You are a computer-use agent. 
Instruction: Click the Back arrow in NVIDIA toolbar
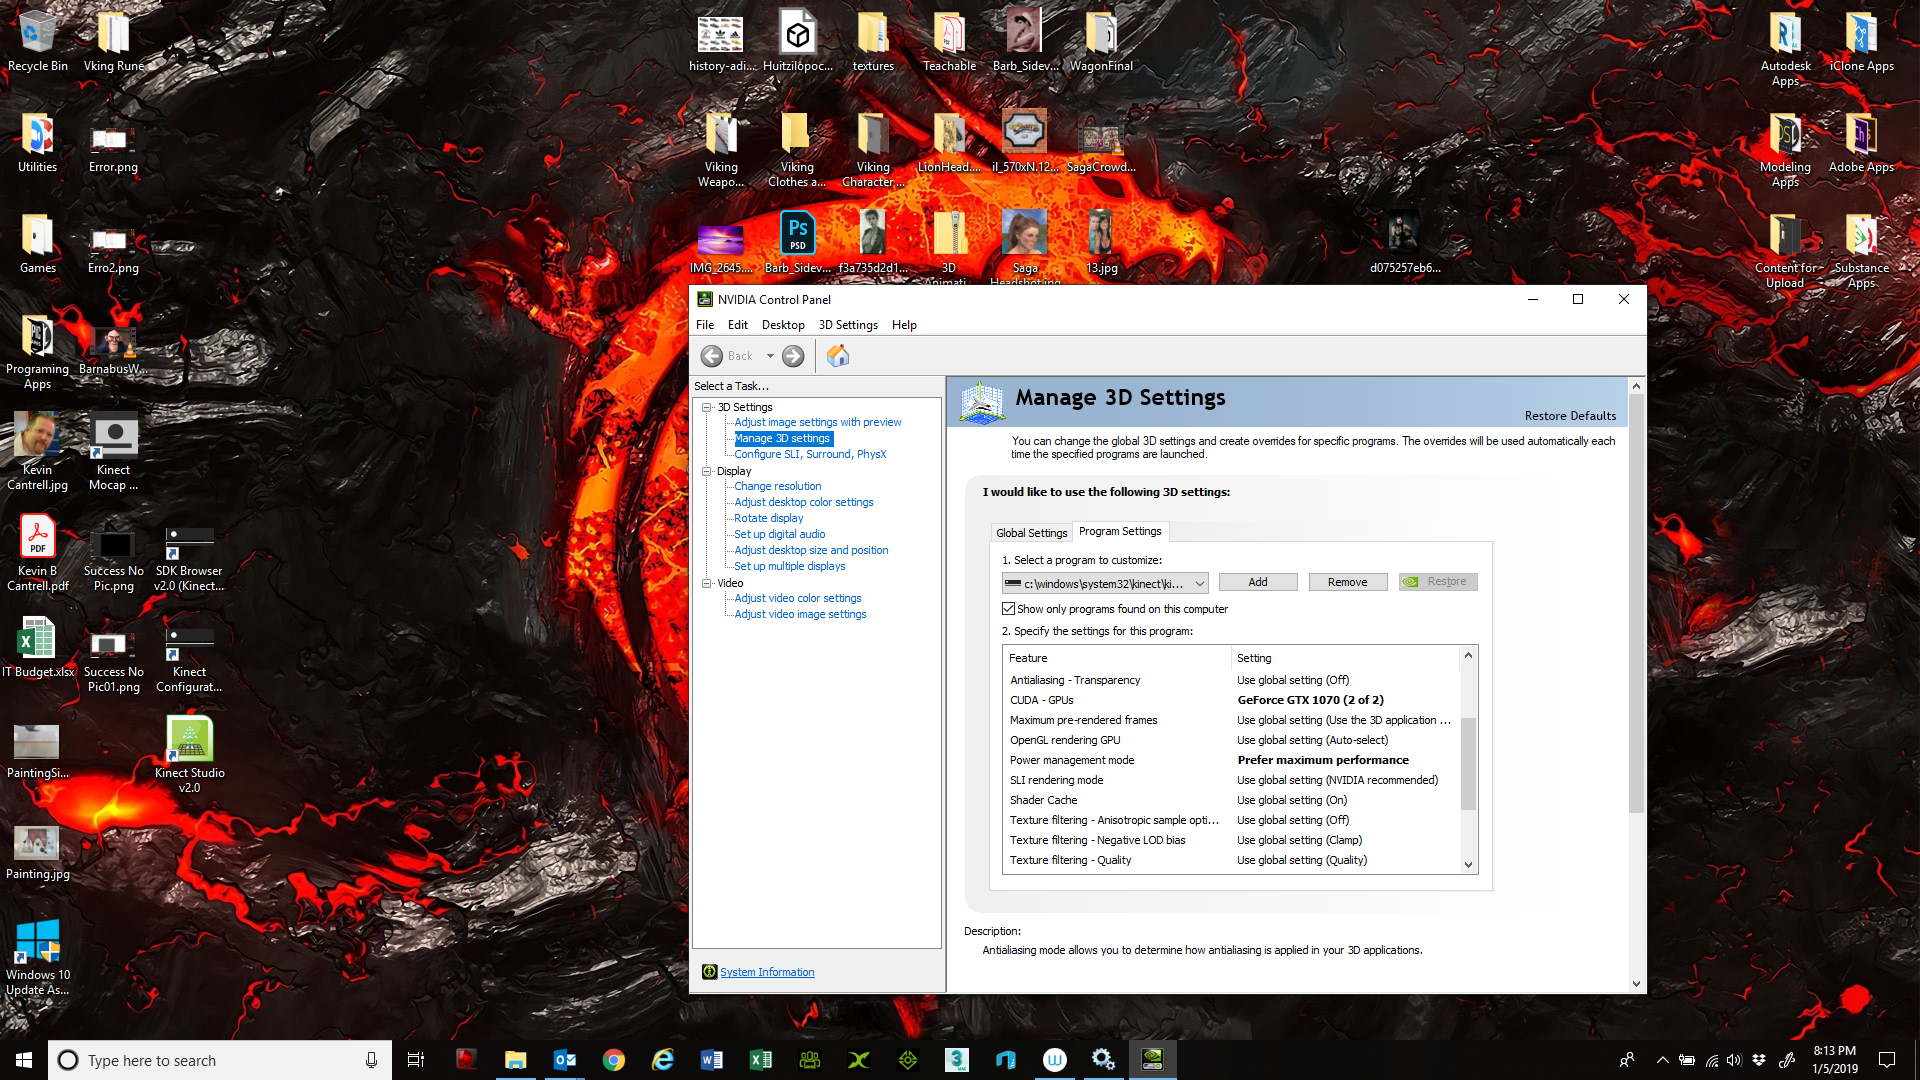point(712,356)
